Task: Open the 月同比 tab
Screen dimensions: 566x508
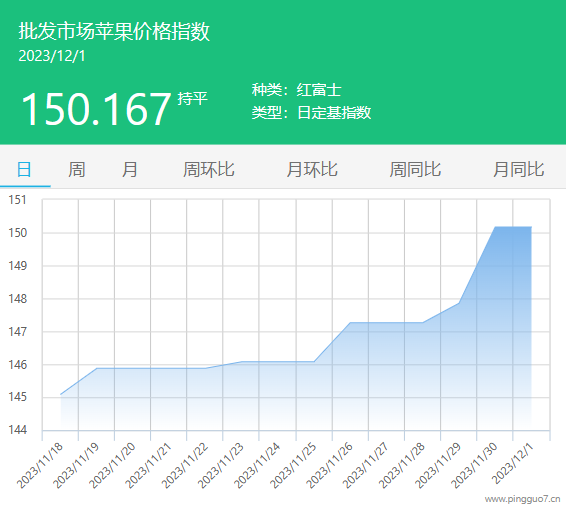Action: [x=518, y=169]
